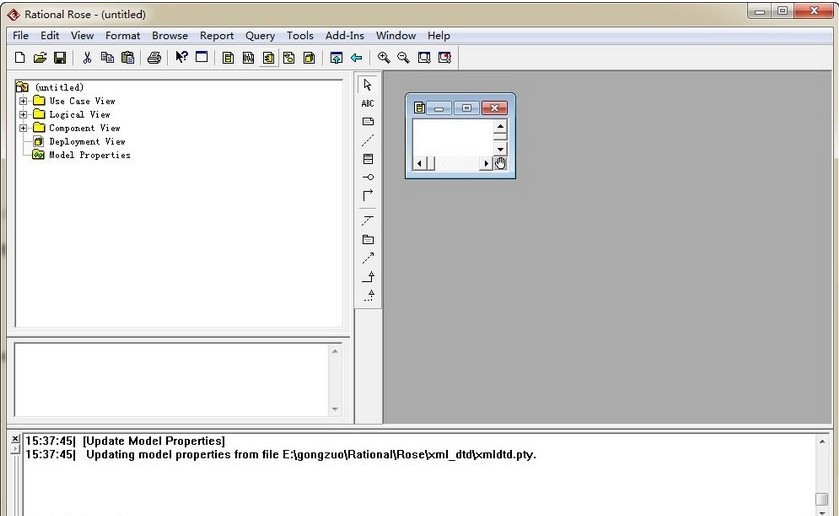This screenshot has height=516, width=839.
Task: Click the back arrow toolbar icon
Action: coord(356,58)
